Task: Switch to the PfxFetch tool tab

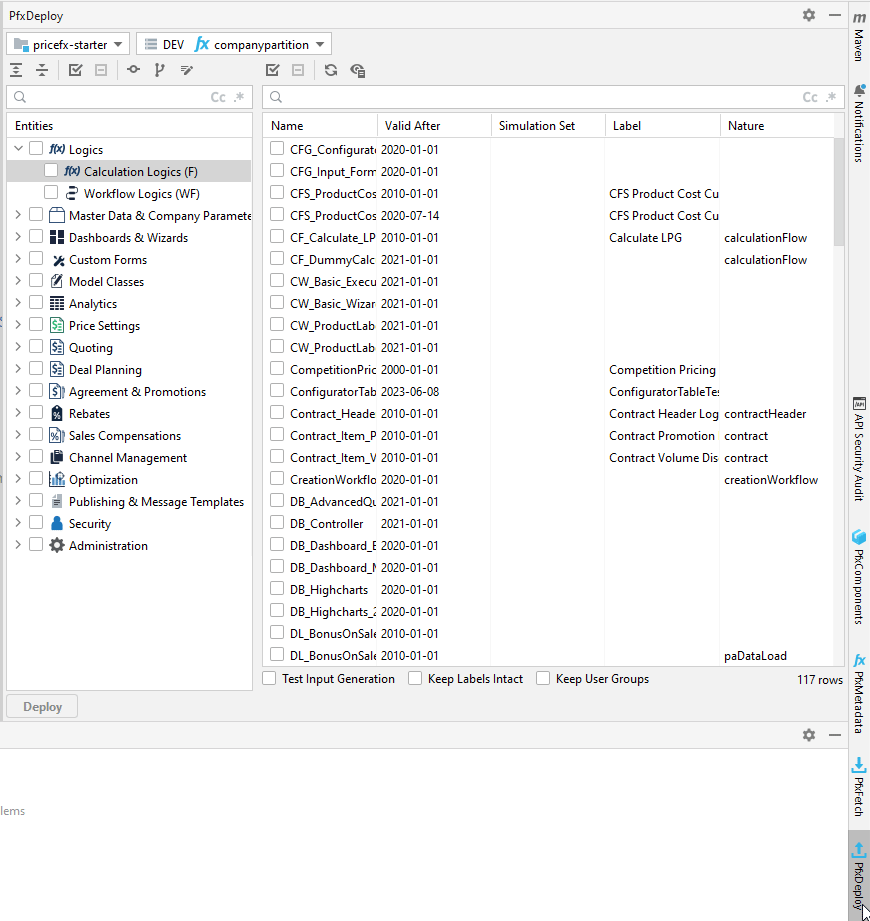Action: tap(860, 787)
